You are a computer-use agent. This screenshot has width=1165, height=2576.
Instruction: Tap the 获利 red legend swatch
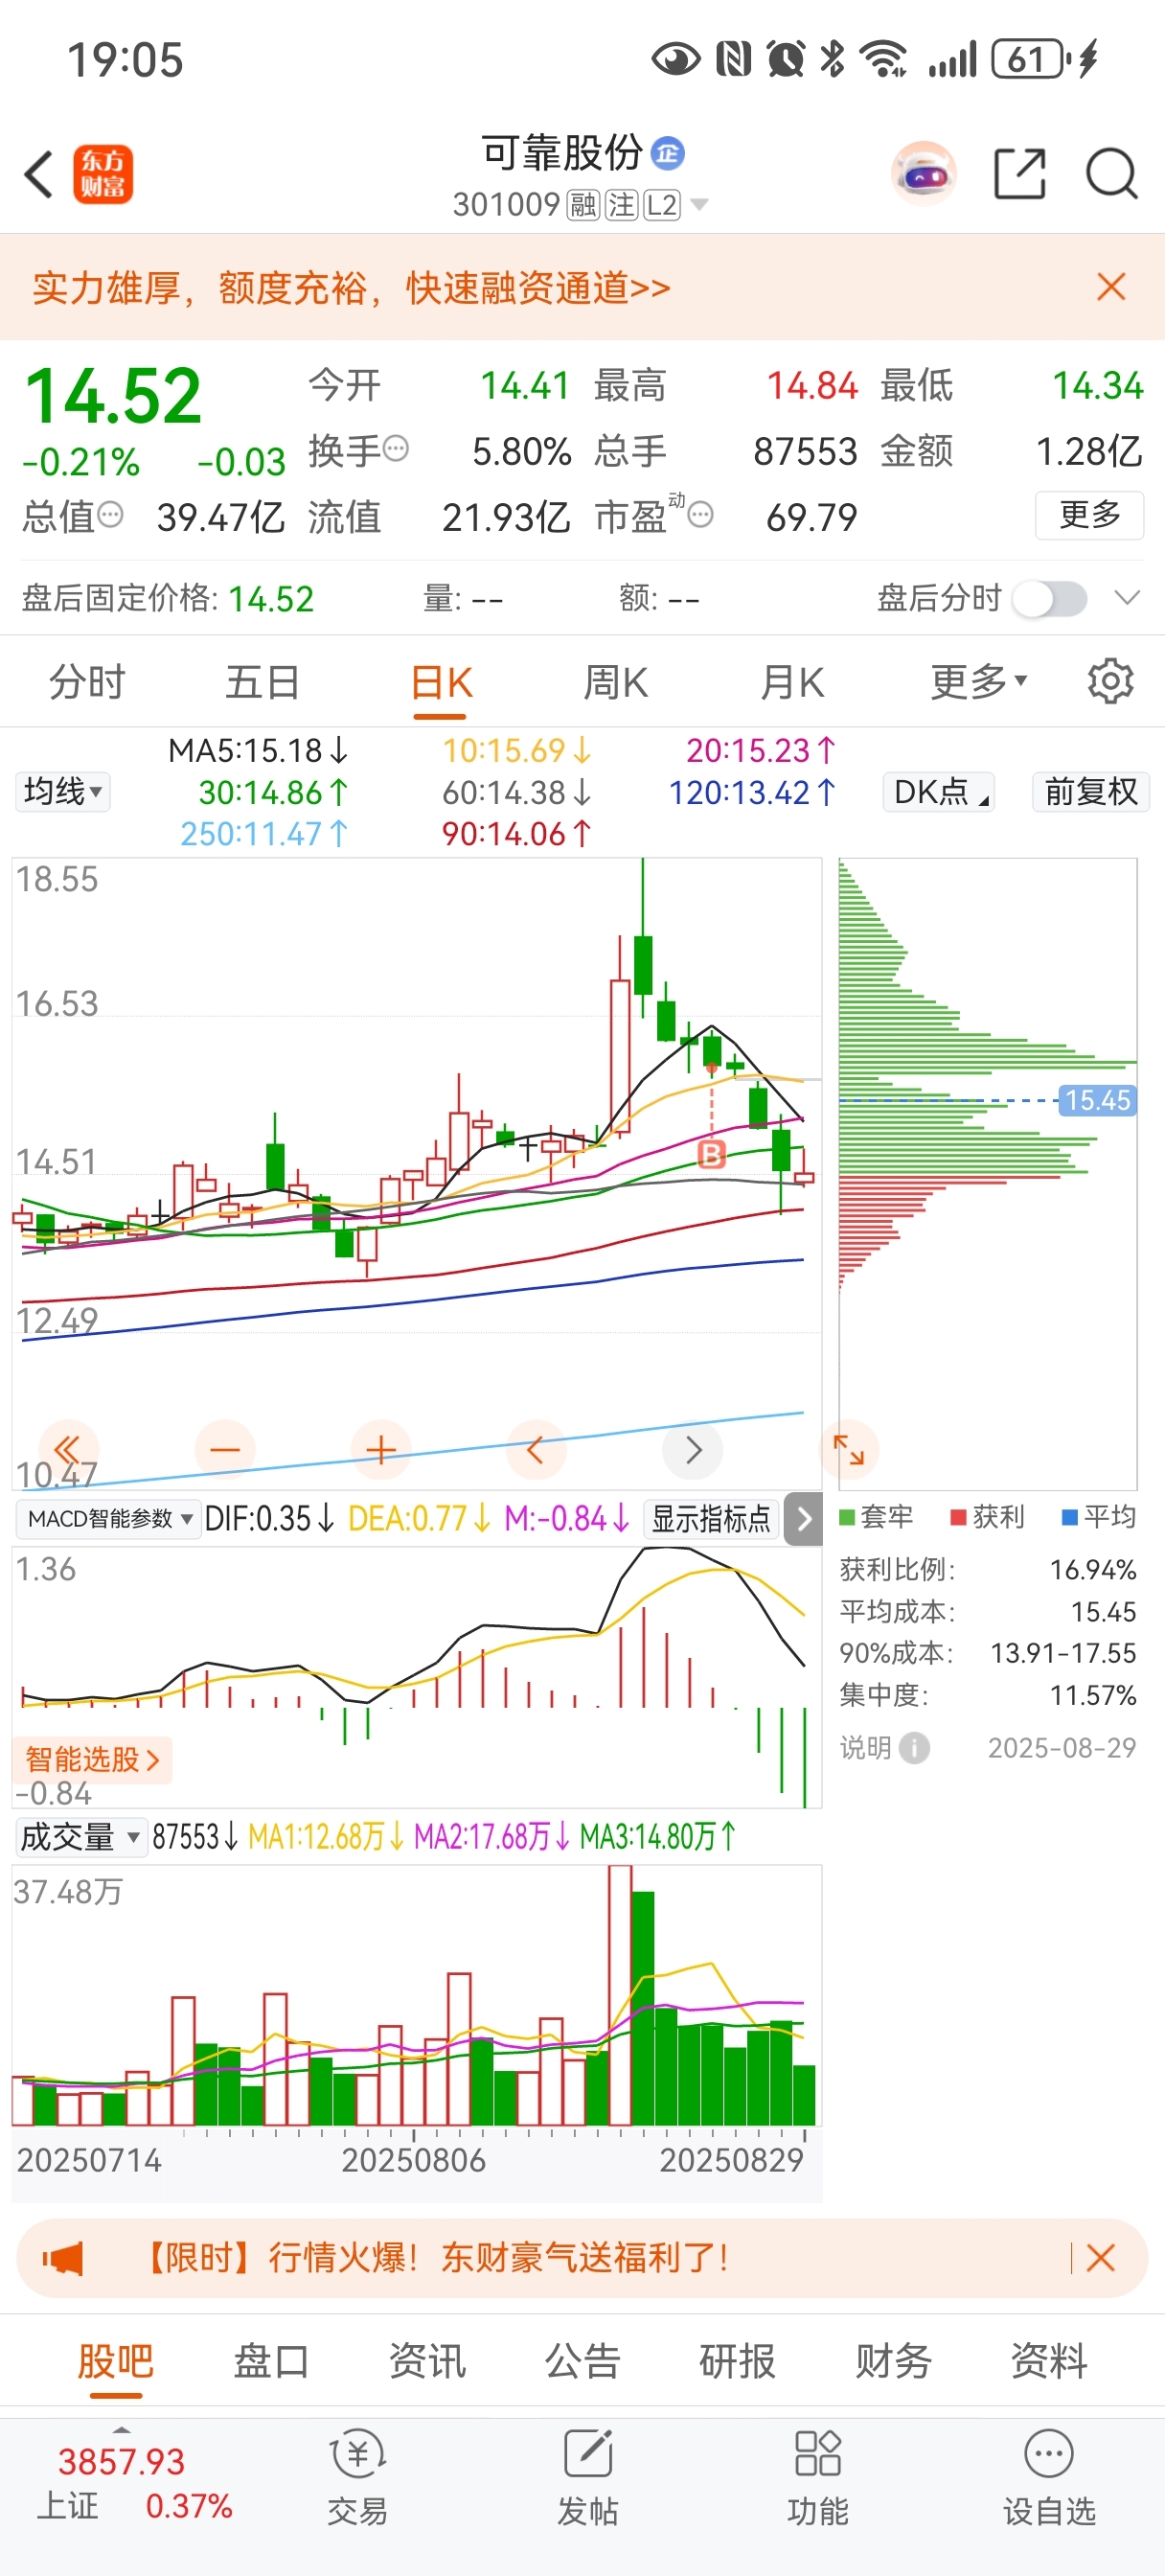(958, 1518)
